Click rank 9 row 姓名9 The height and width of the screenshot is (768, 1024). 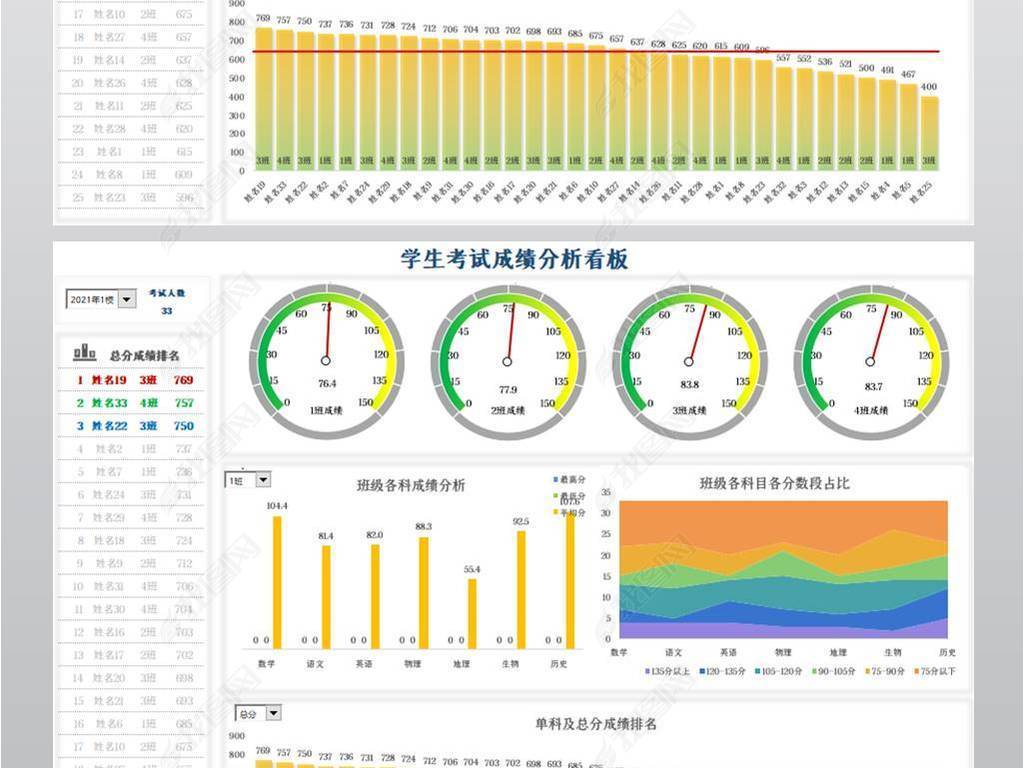(x=131, y=563)
